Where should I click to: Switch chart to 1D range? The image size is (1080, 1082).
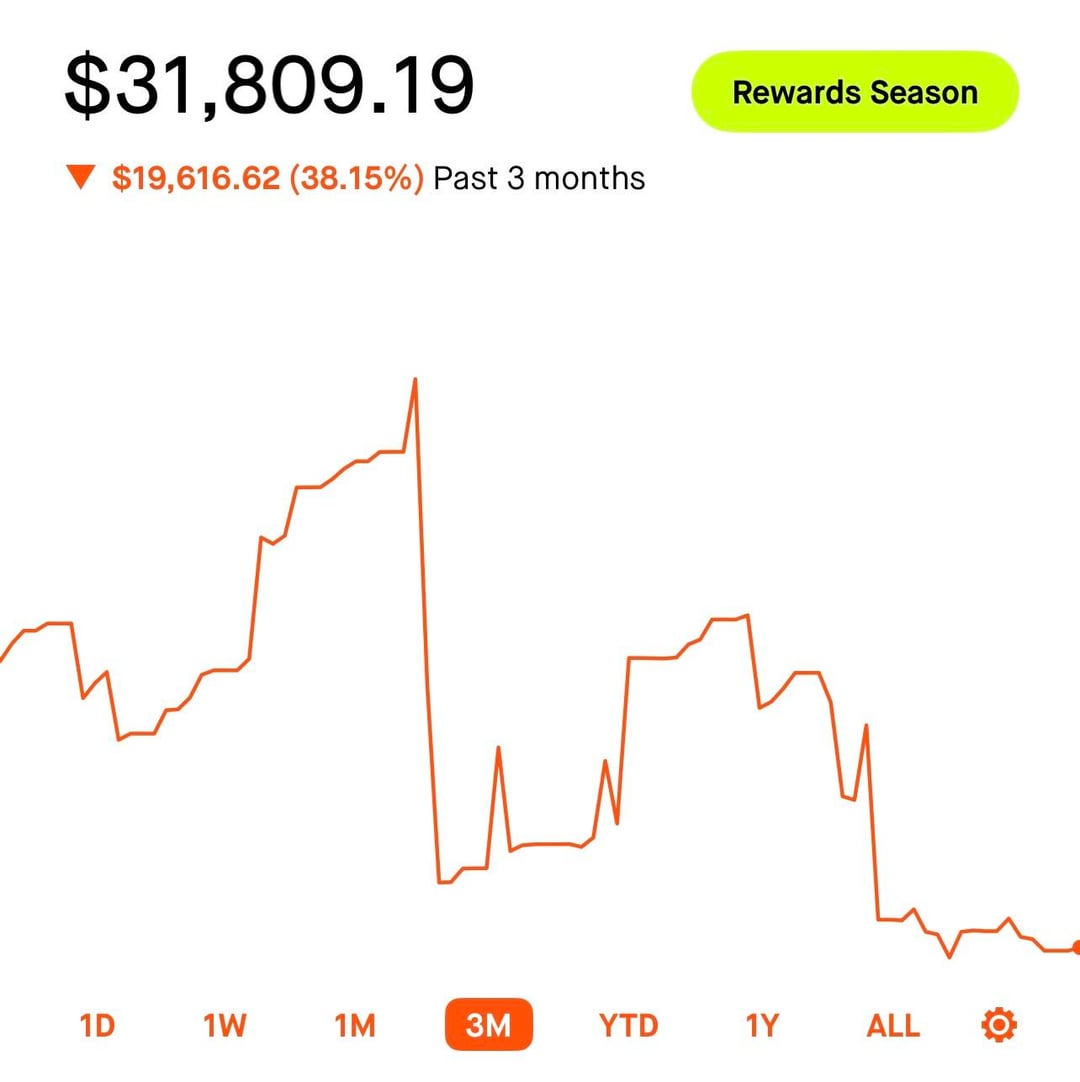tap(97, 1025)
